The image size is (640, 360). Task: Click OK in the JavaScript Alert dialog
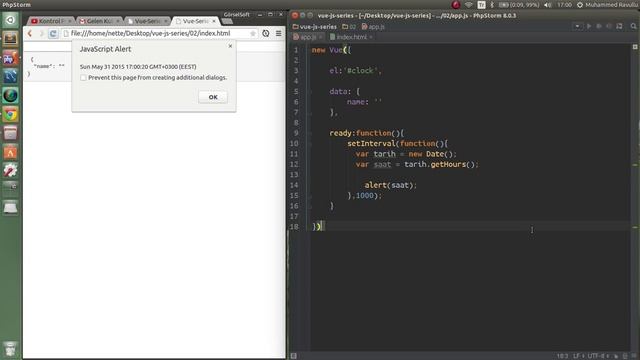coord(213,97)
